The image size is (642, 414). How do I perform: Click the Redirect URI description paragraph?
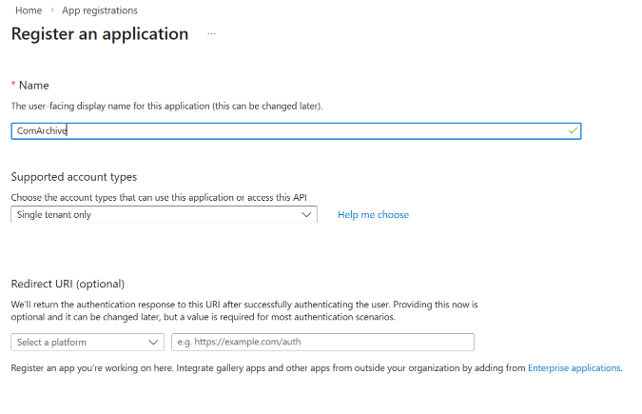(244, 311)
